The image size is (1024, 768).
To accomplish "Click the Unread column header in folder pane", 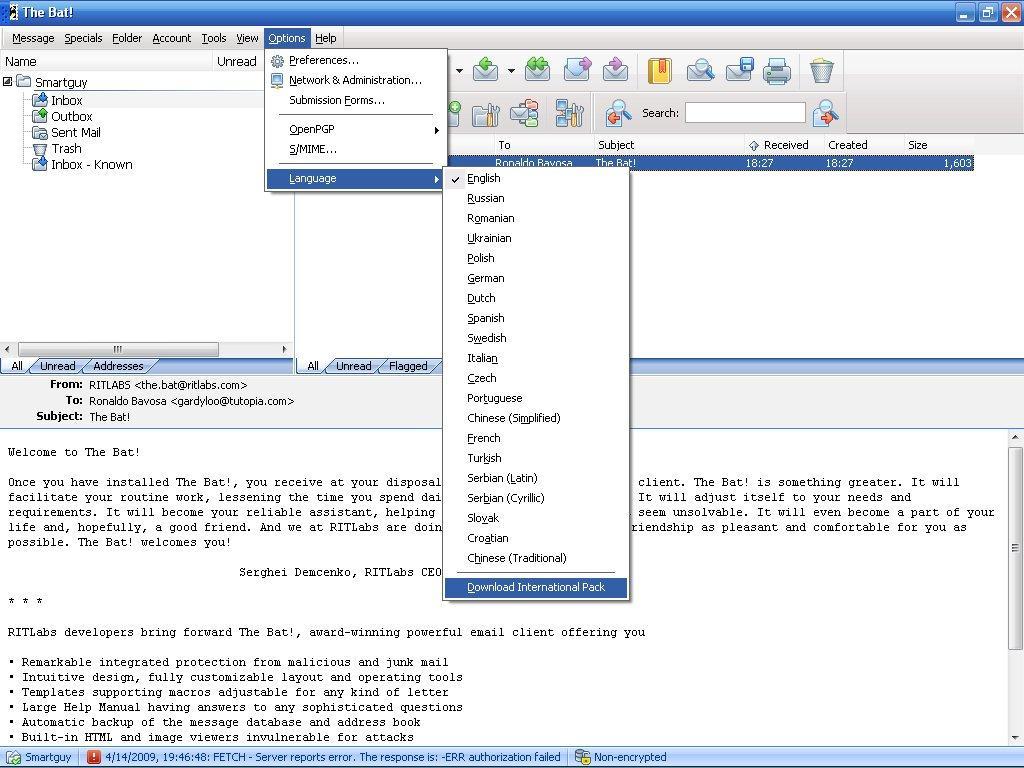I will pos(236,61).
